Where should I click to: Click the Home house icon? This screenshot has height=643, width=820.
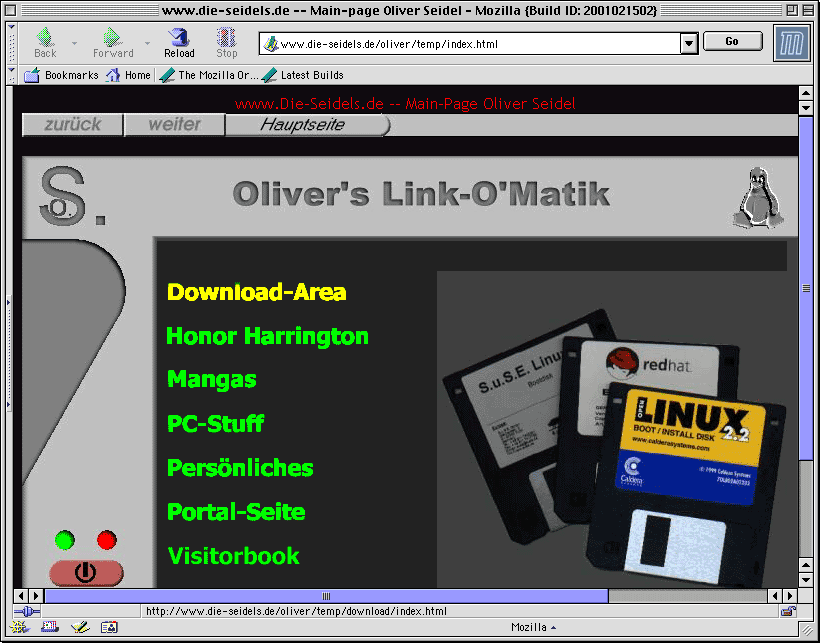coord(112,75)
